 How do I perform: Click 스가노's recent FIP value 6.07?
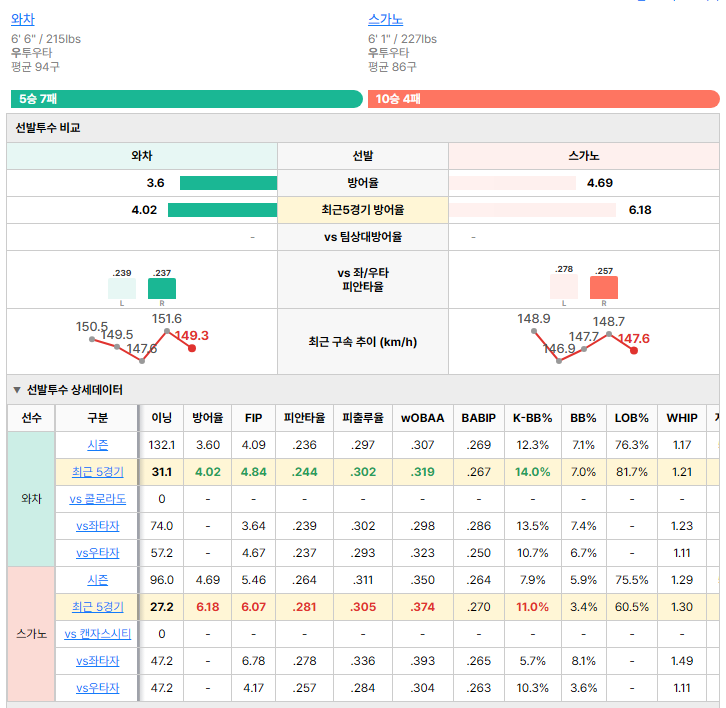coord(253,607)
